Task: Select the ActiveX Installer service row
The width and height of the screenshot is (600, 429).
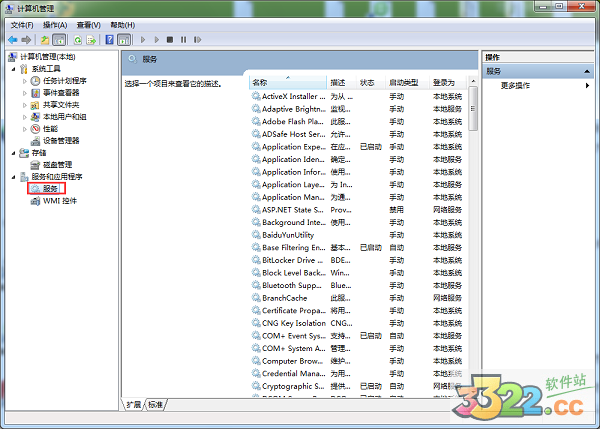Action: [x=358, y=96]
